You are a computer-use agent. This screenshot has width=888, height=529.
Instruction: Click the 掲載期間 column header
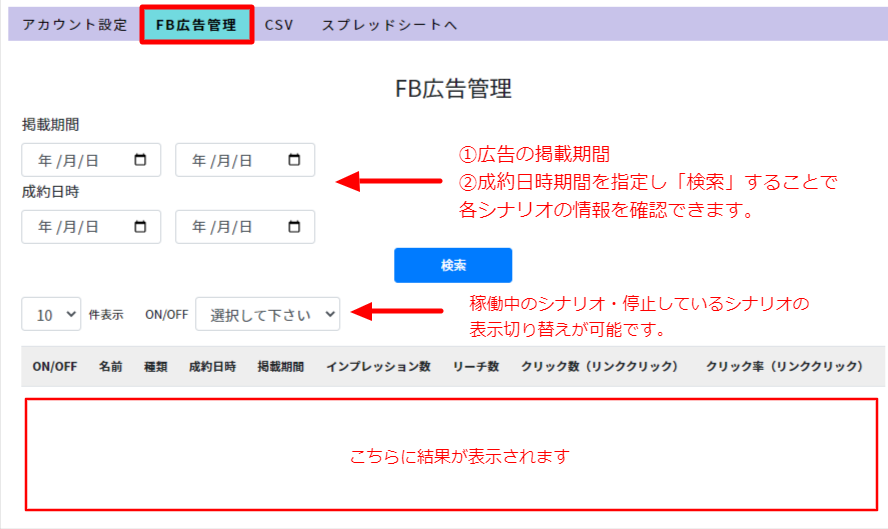coord(281,366)
